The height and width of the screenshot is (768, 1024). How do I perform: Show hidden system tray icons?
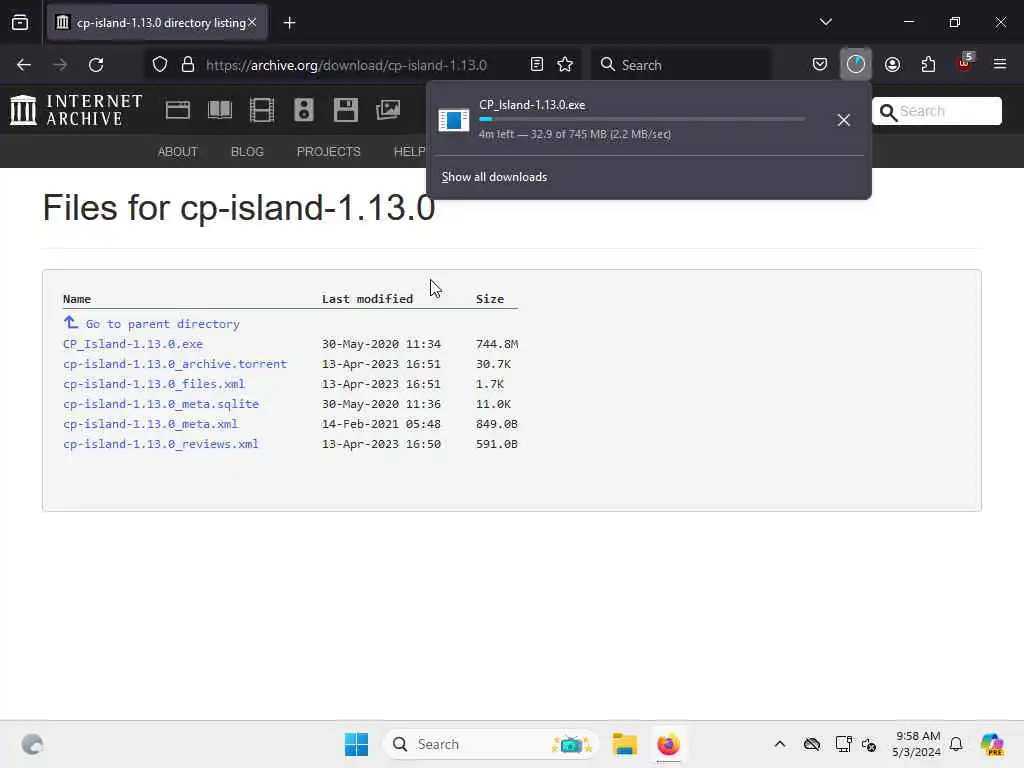[780, 744]
